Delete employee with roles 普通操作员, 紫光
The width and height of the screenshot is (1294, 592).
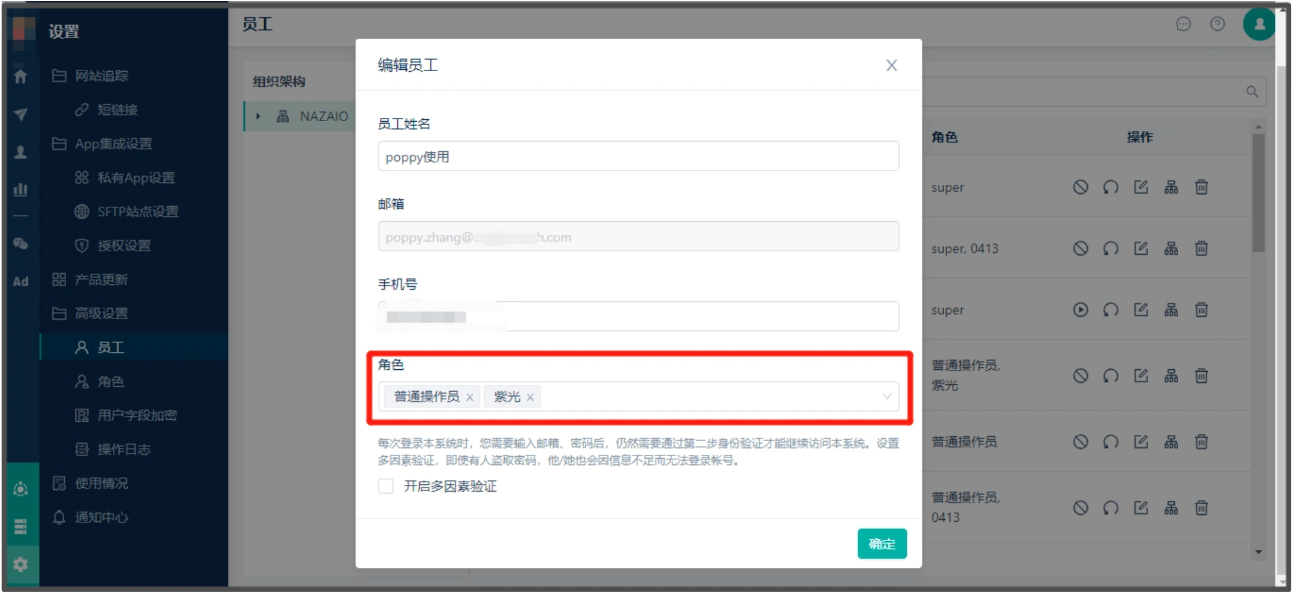(1202, 376)
